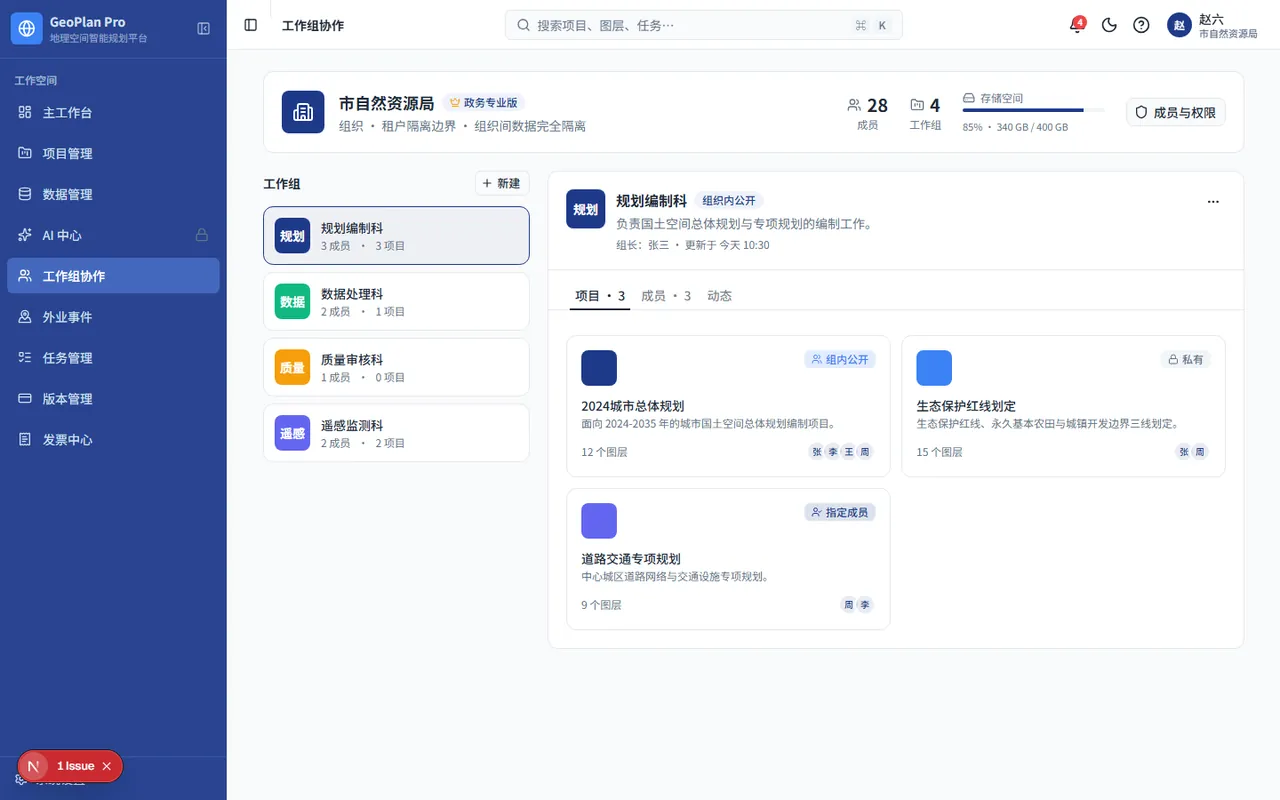The image size is (1280, 800).
Task: Select the 质量审核科 workgroup
Action: [x=396, y=367]
